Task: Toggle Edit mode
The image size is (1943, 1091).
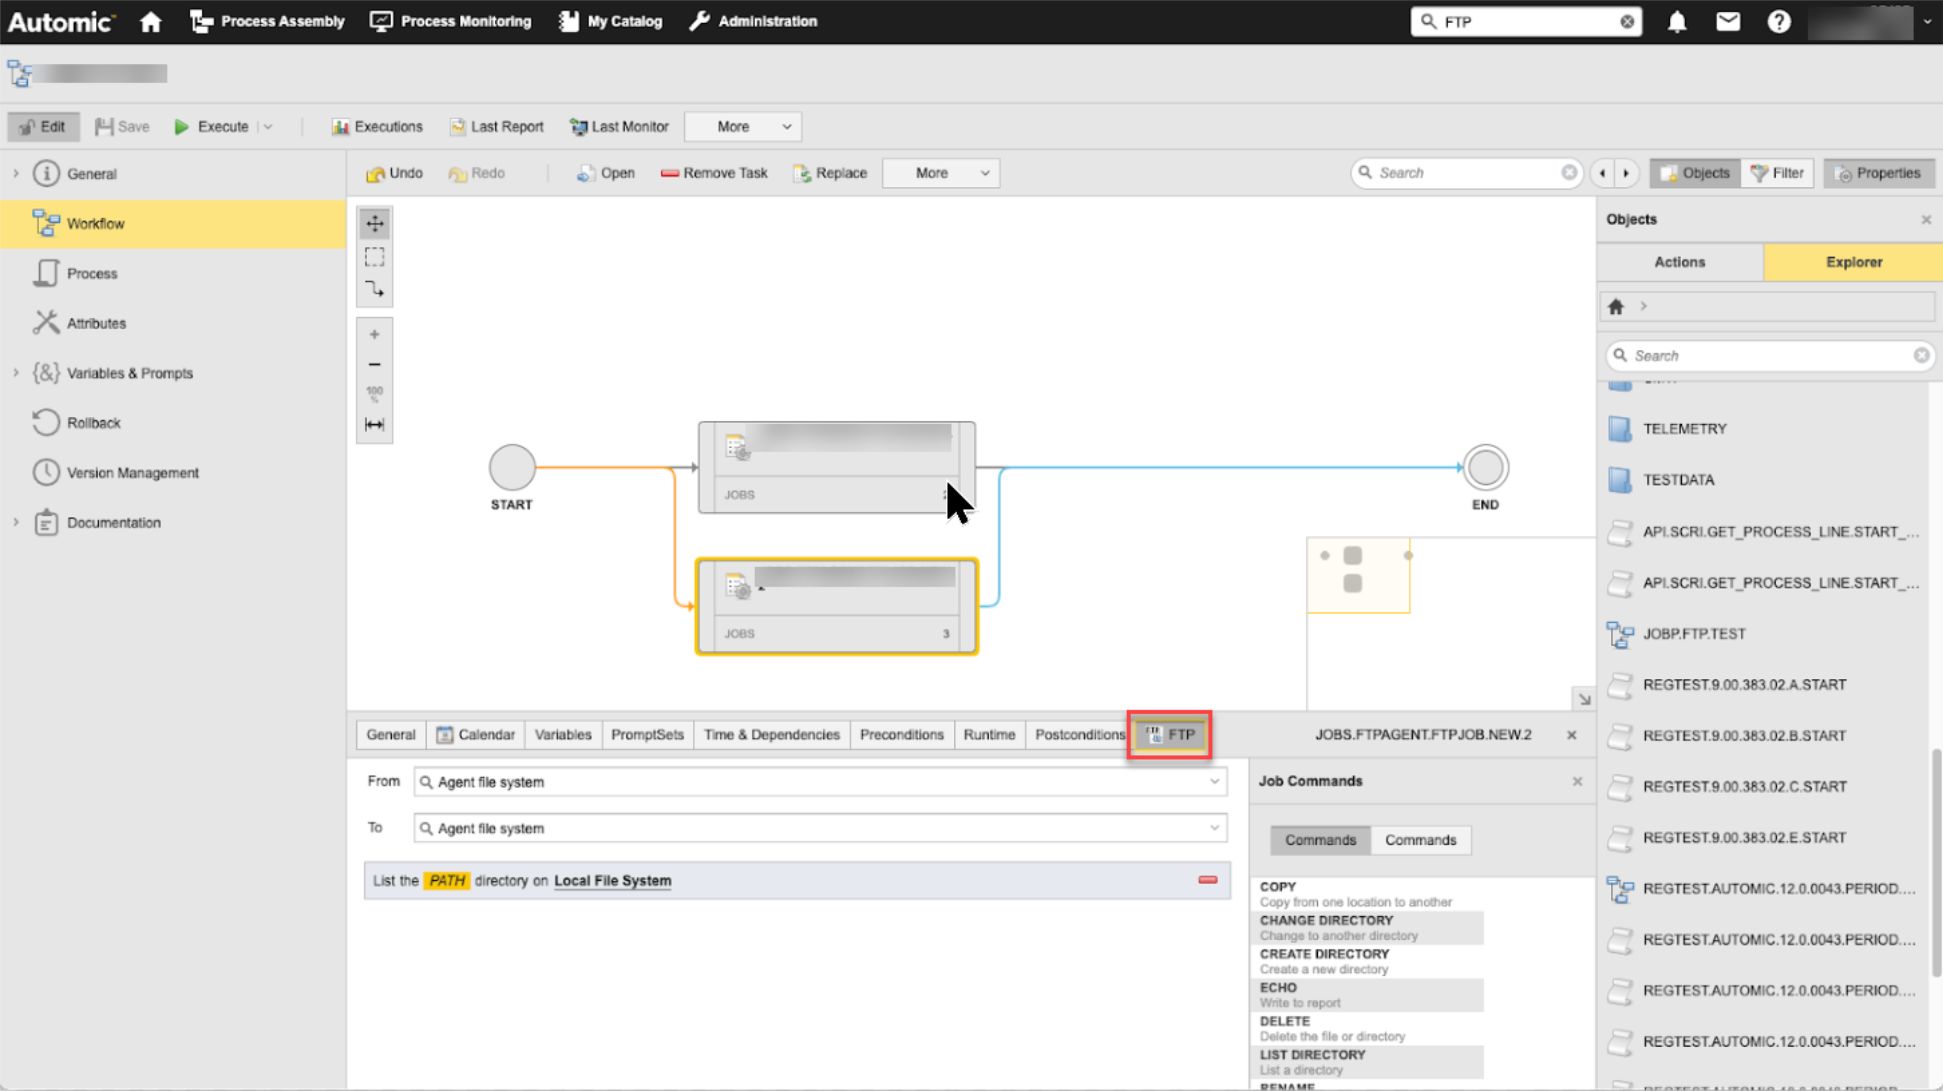Action: [43, 126]
